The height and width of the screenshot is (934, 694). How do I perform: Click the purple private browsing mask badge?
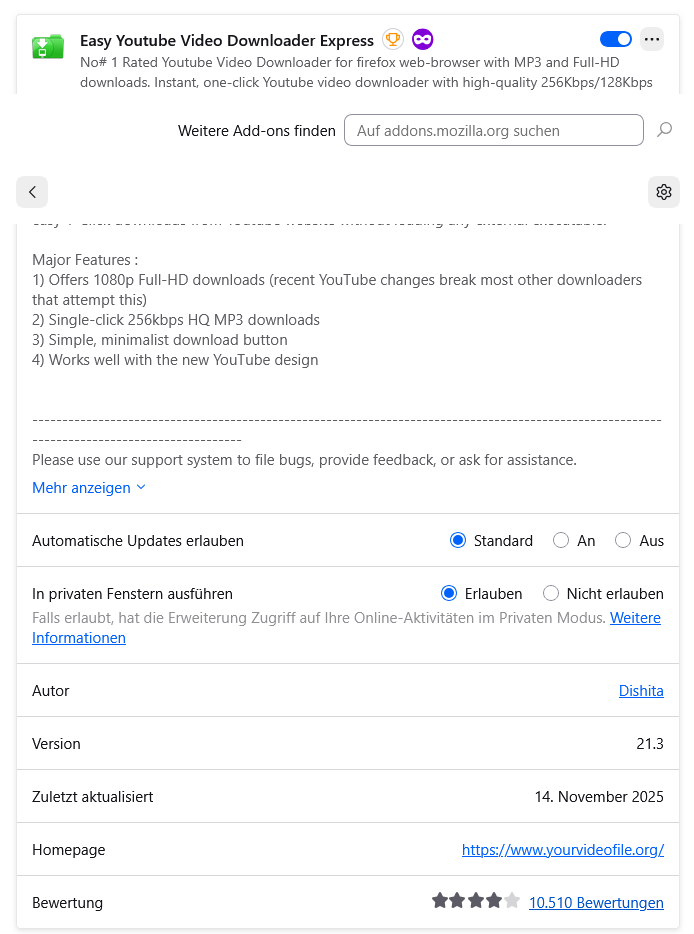click(423, 40)
